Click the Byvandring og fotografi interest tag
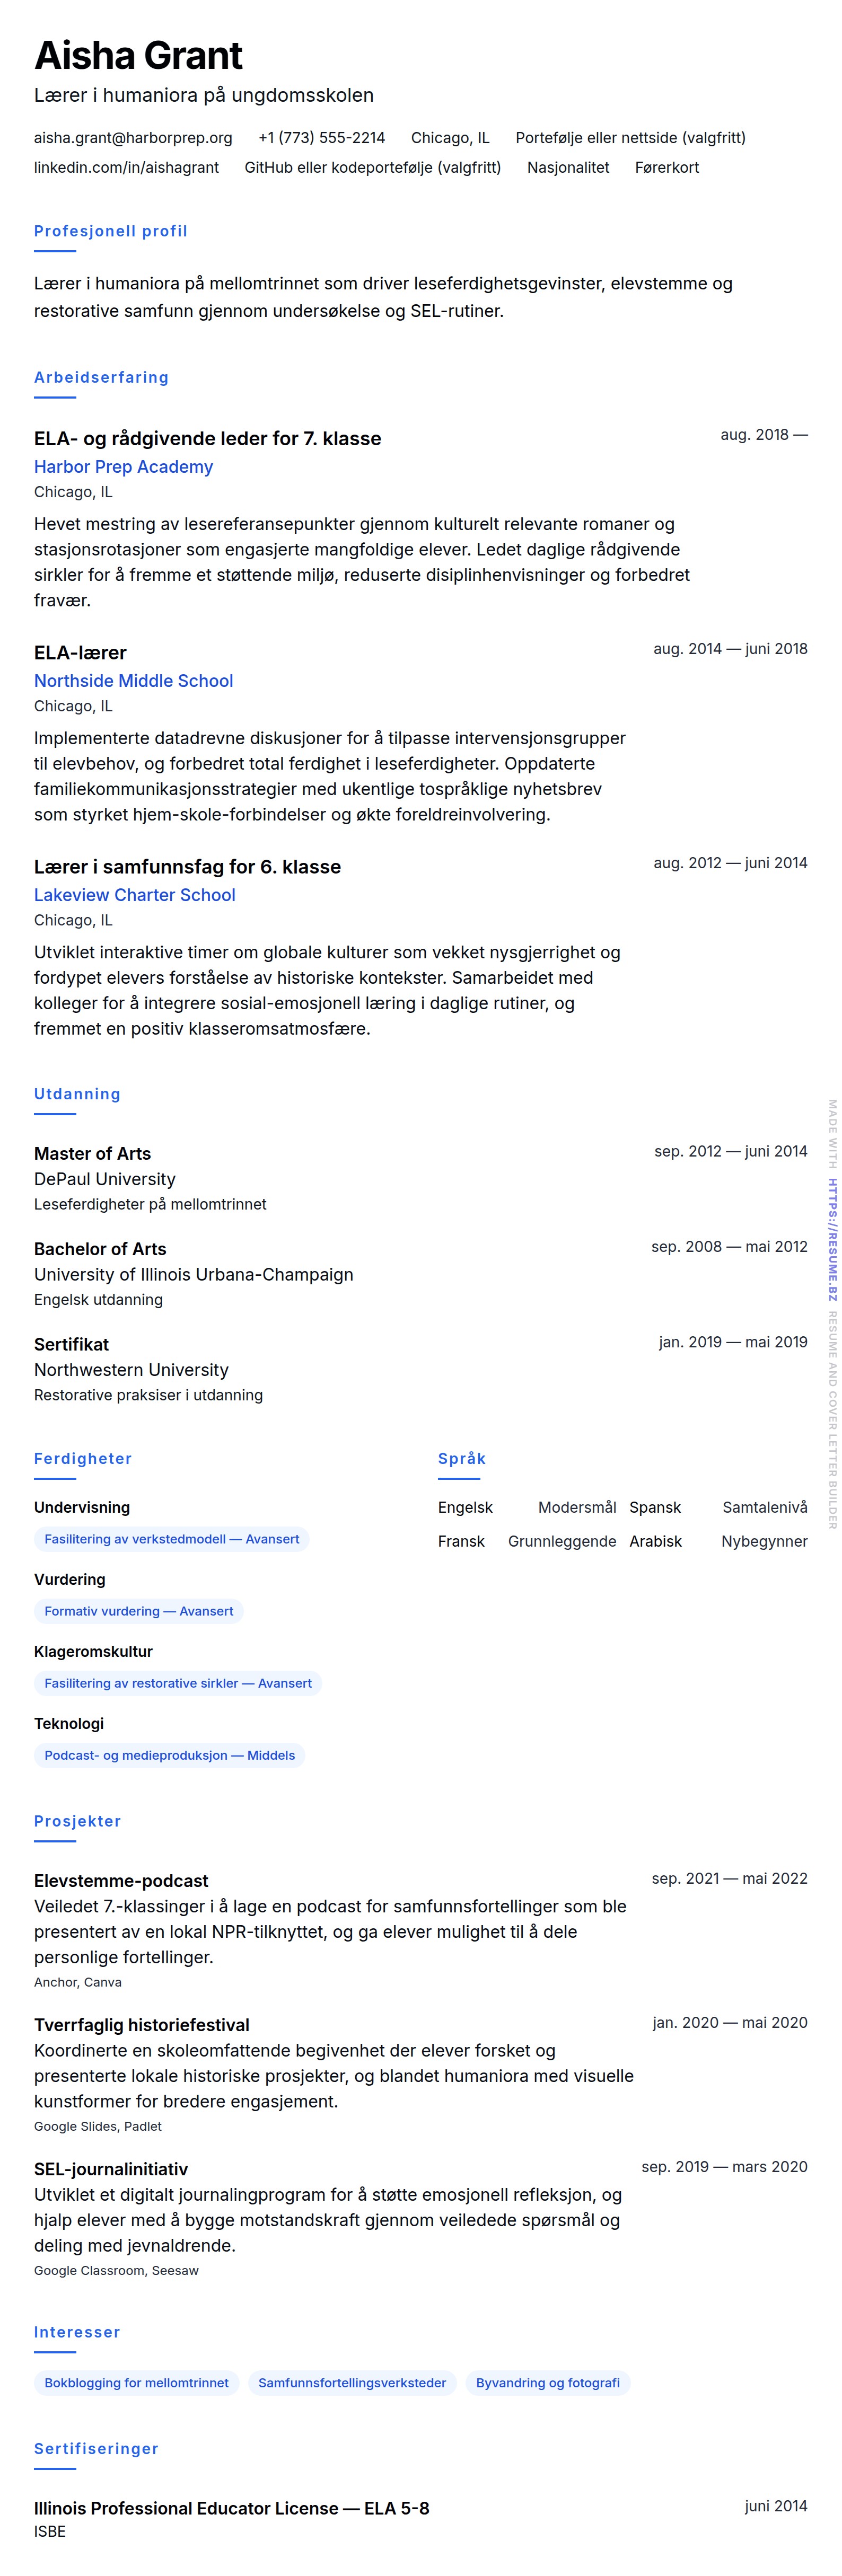The image size is (842, 2576). click(x=547, y=2383)
